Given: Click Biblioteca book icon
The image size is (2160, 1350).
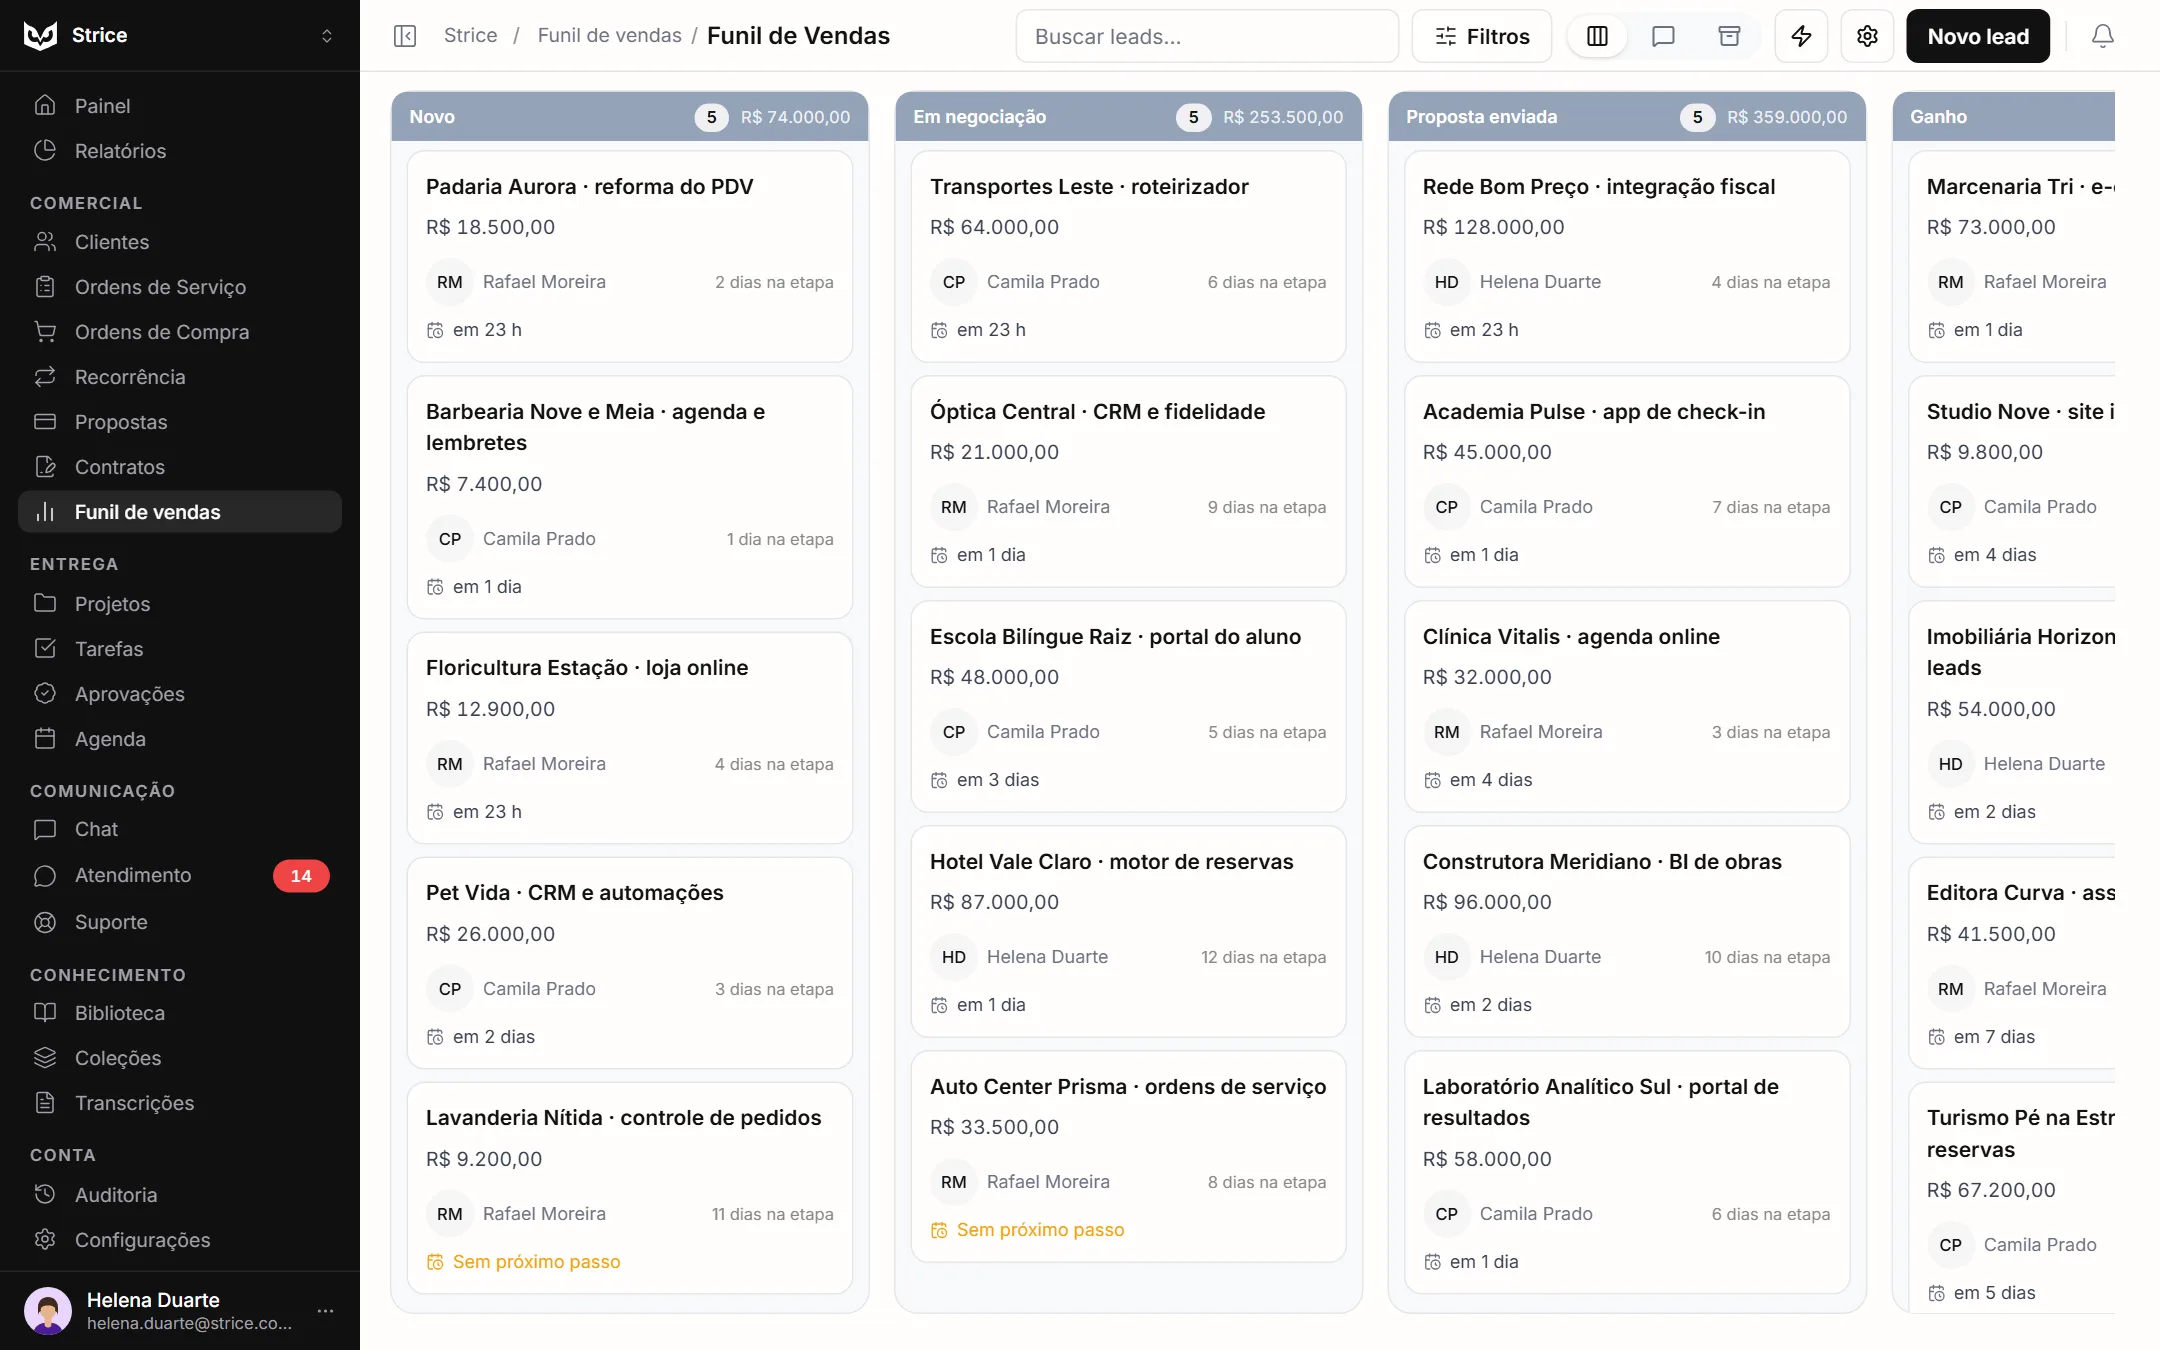Looking at the screenshot, I should [45, 1013].
